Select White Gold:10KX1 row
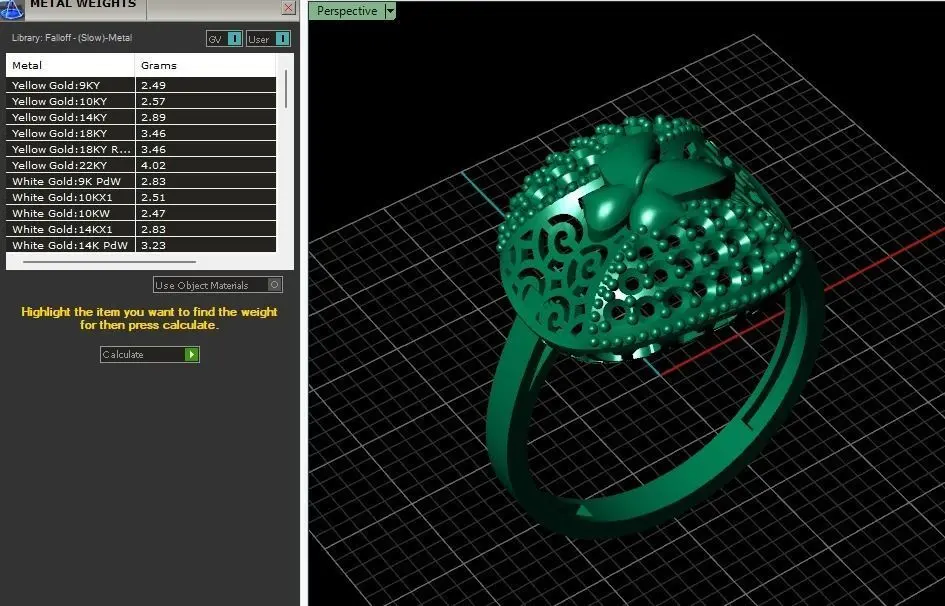The image size is (945, 606). pyautogui.click(x=141, y=197)
